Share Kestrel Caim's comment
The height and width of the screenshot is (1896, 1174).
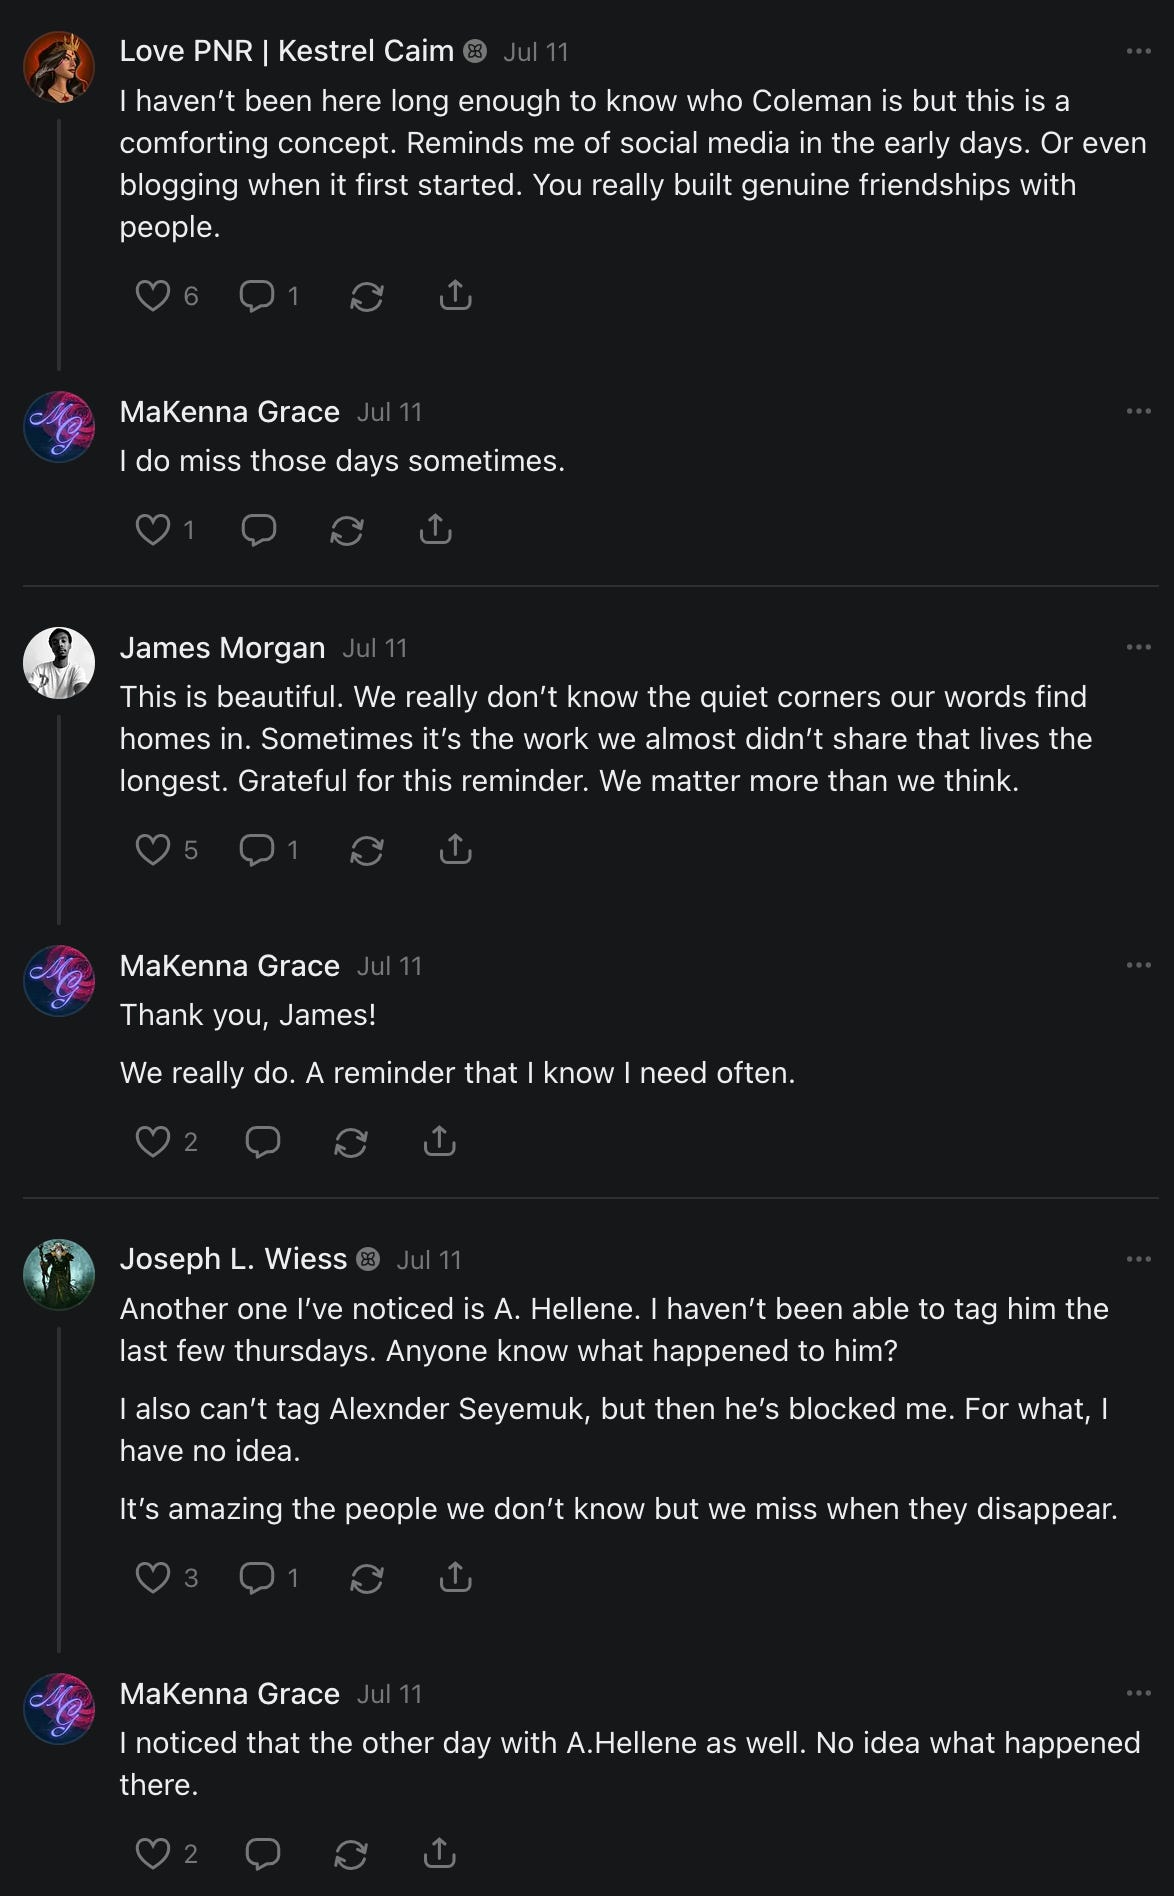click(x=455, y=295)
